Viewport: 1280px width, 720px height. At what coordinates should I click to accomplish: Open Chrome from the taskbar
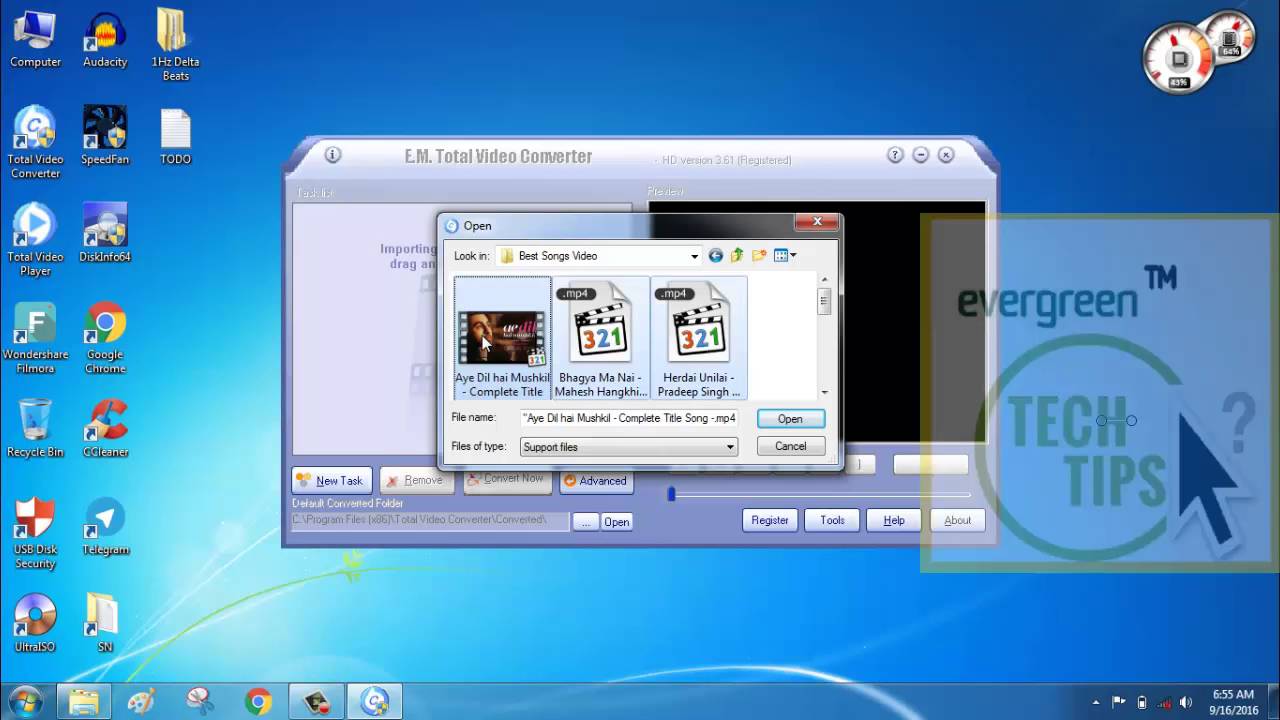258,701
